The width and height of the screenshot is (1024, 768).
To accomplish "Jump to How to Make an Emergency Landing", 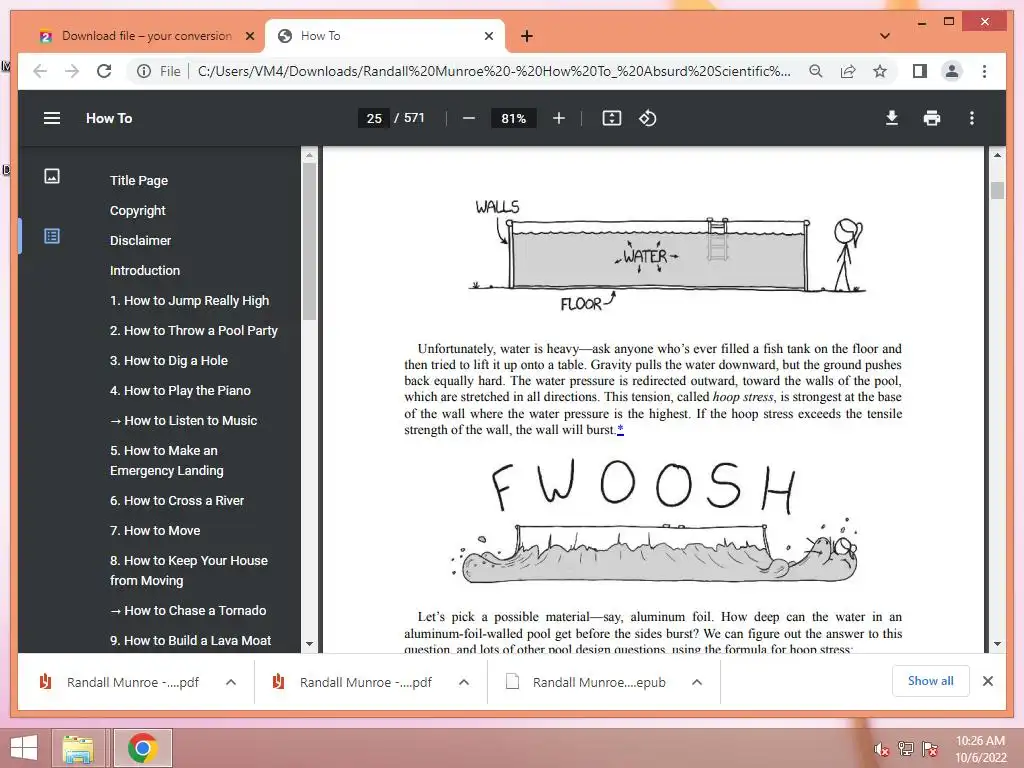I will pyautogui.click(x=167, y=460).
